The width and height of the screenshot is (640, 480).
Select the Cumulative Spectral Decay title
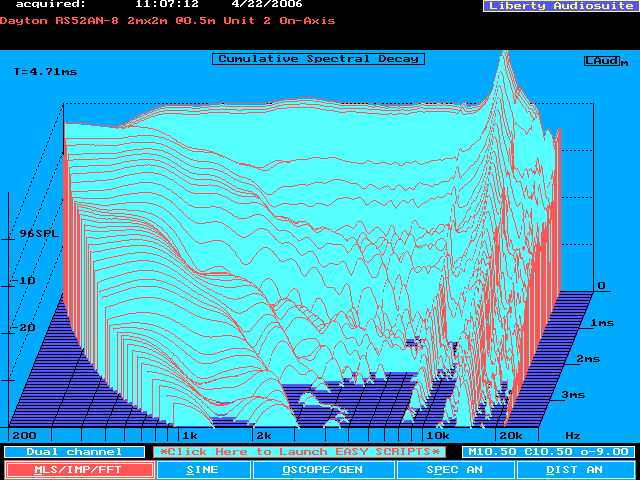pyautogui.click(x=318, y=59)
